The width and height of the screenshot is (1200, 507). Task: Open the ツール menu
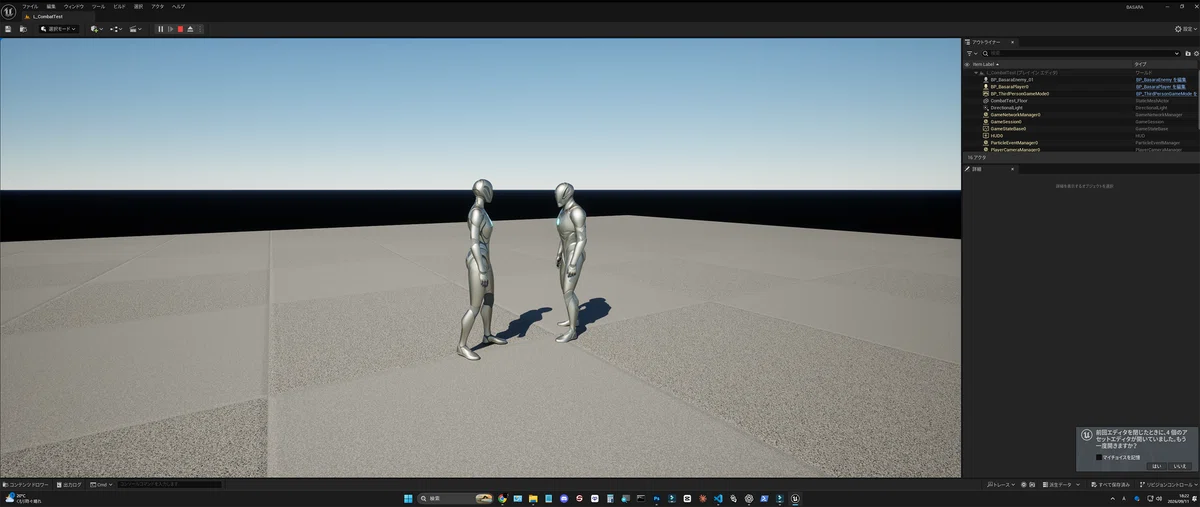[98, 6]
